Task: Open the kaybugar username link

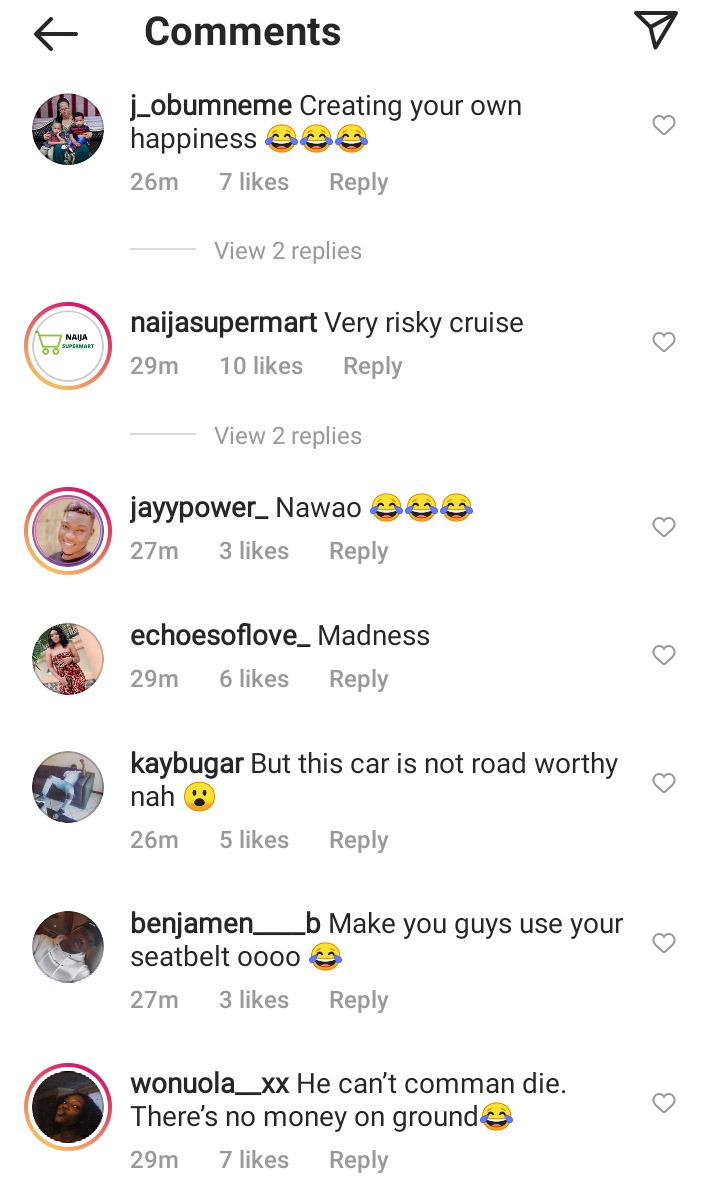Action: coord(187,764)
